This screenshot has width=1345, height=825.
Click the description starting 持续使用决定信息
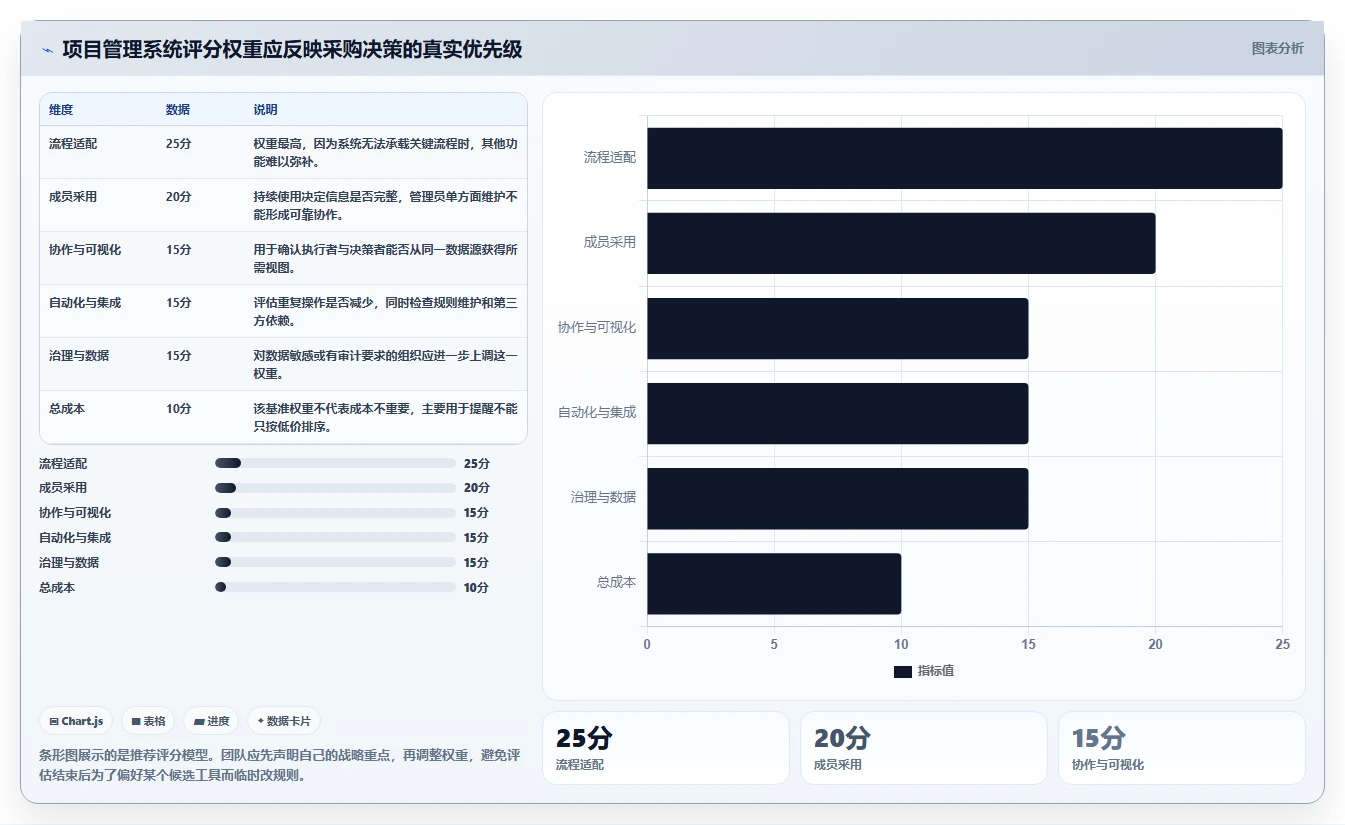click(385, 205)
